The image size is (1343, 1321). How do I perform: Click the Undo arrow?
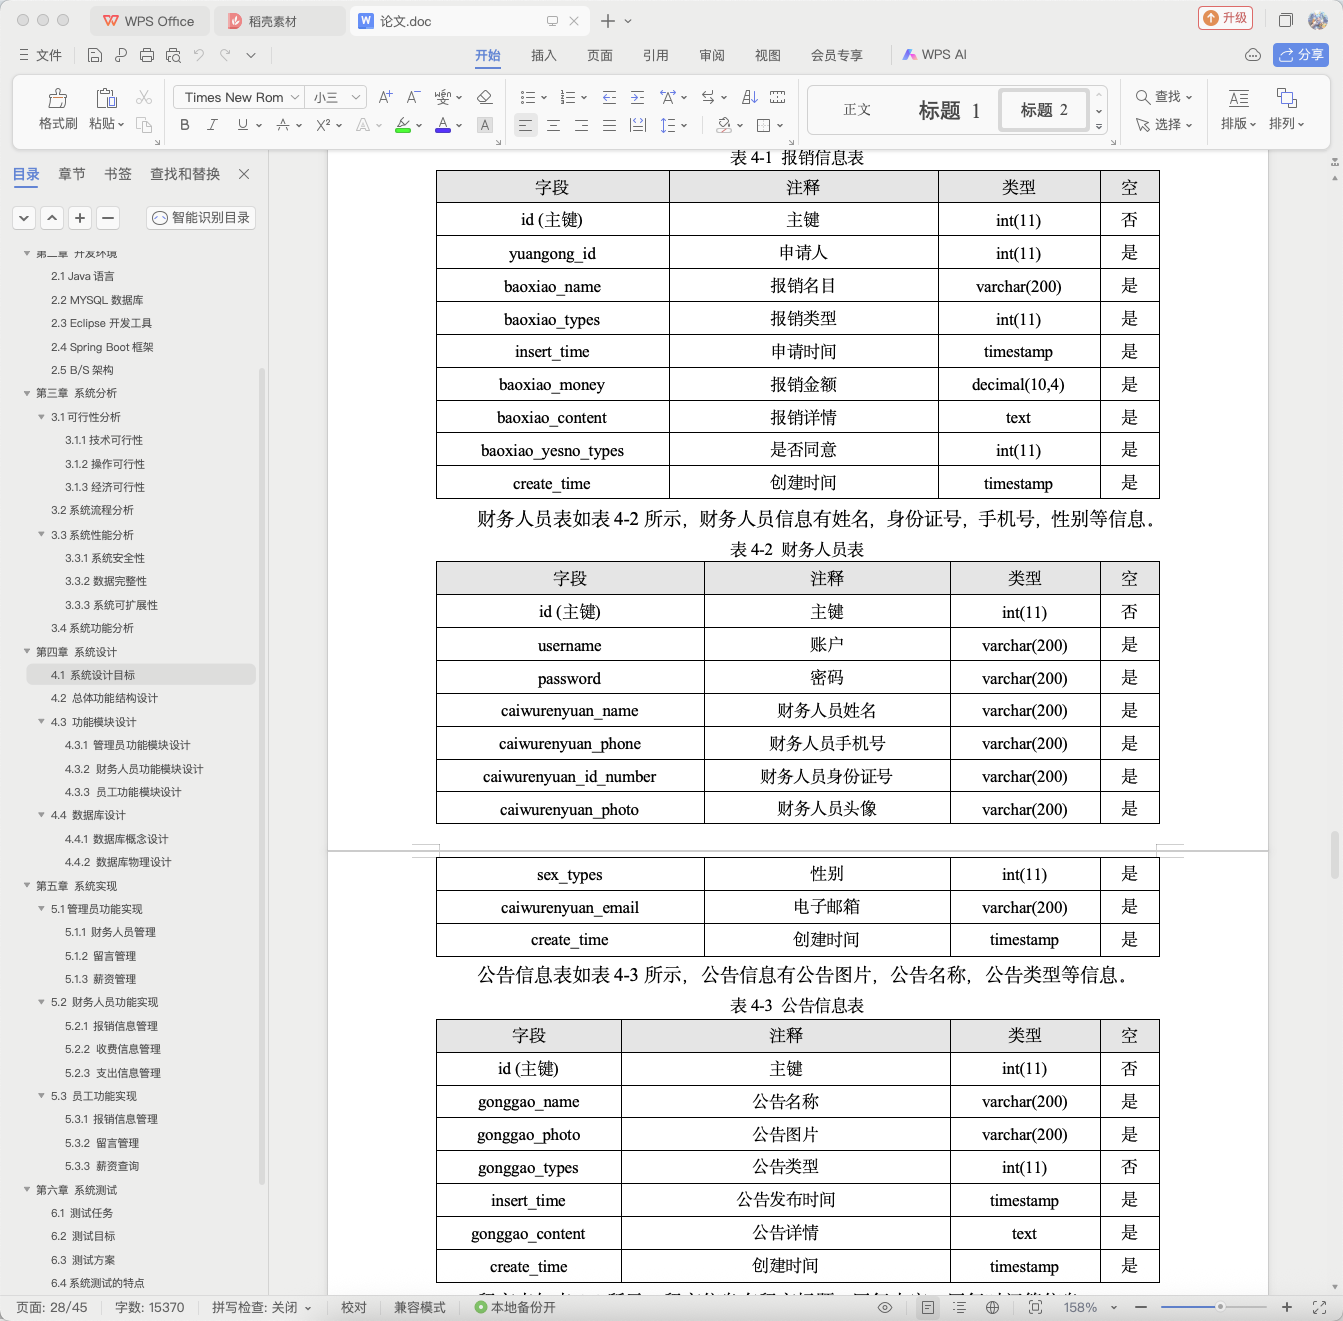pyautogui.click(x=199, y=55)
